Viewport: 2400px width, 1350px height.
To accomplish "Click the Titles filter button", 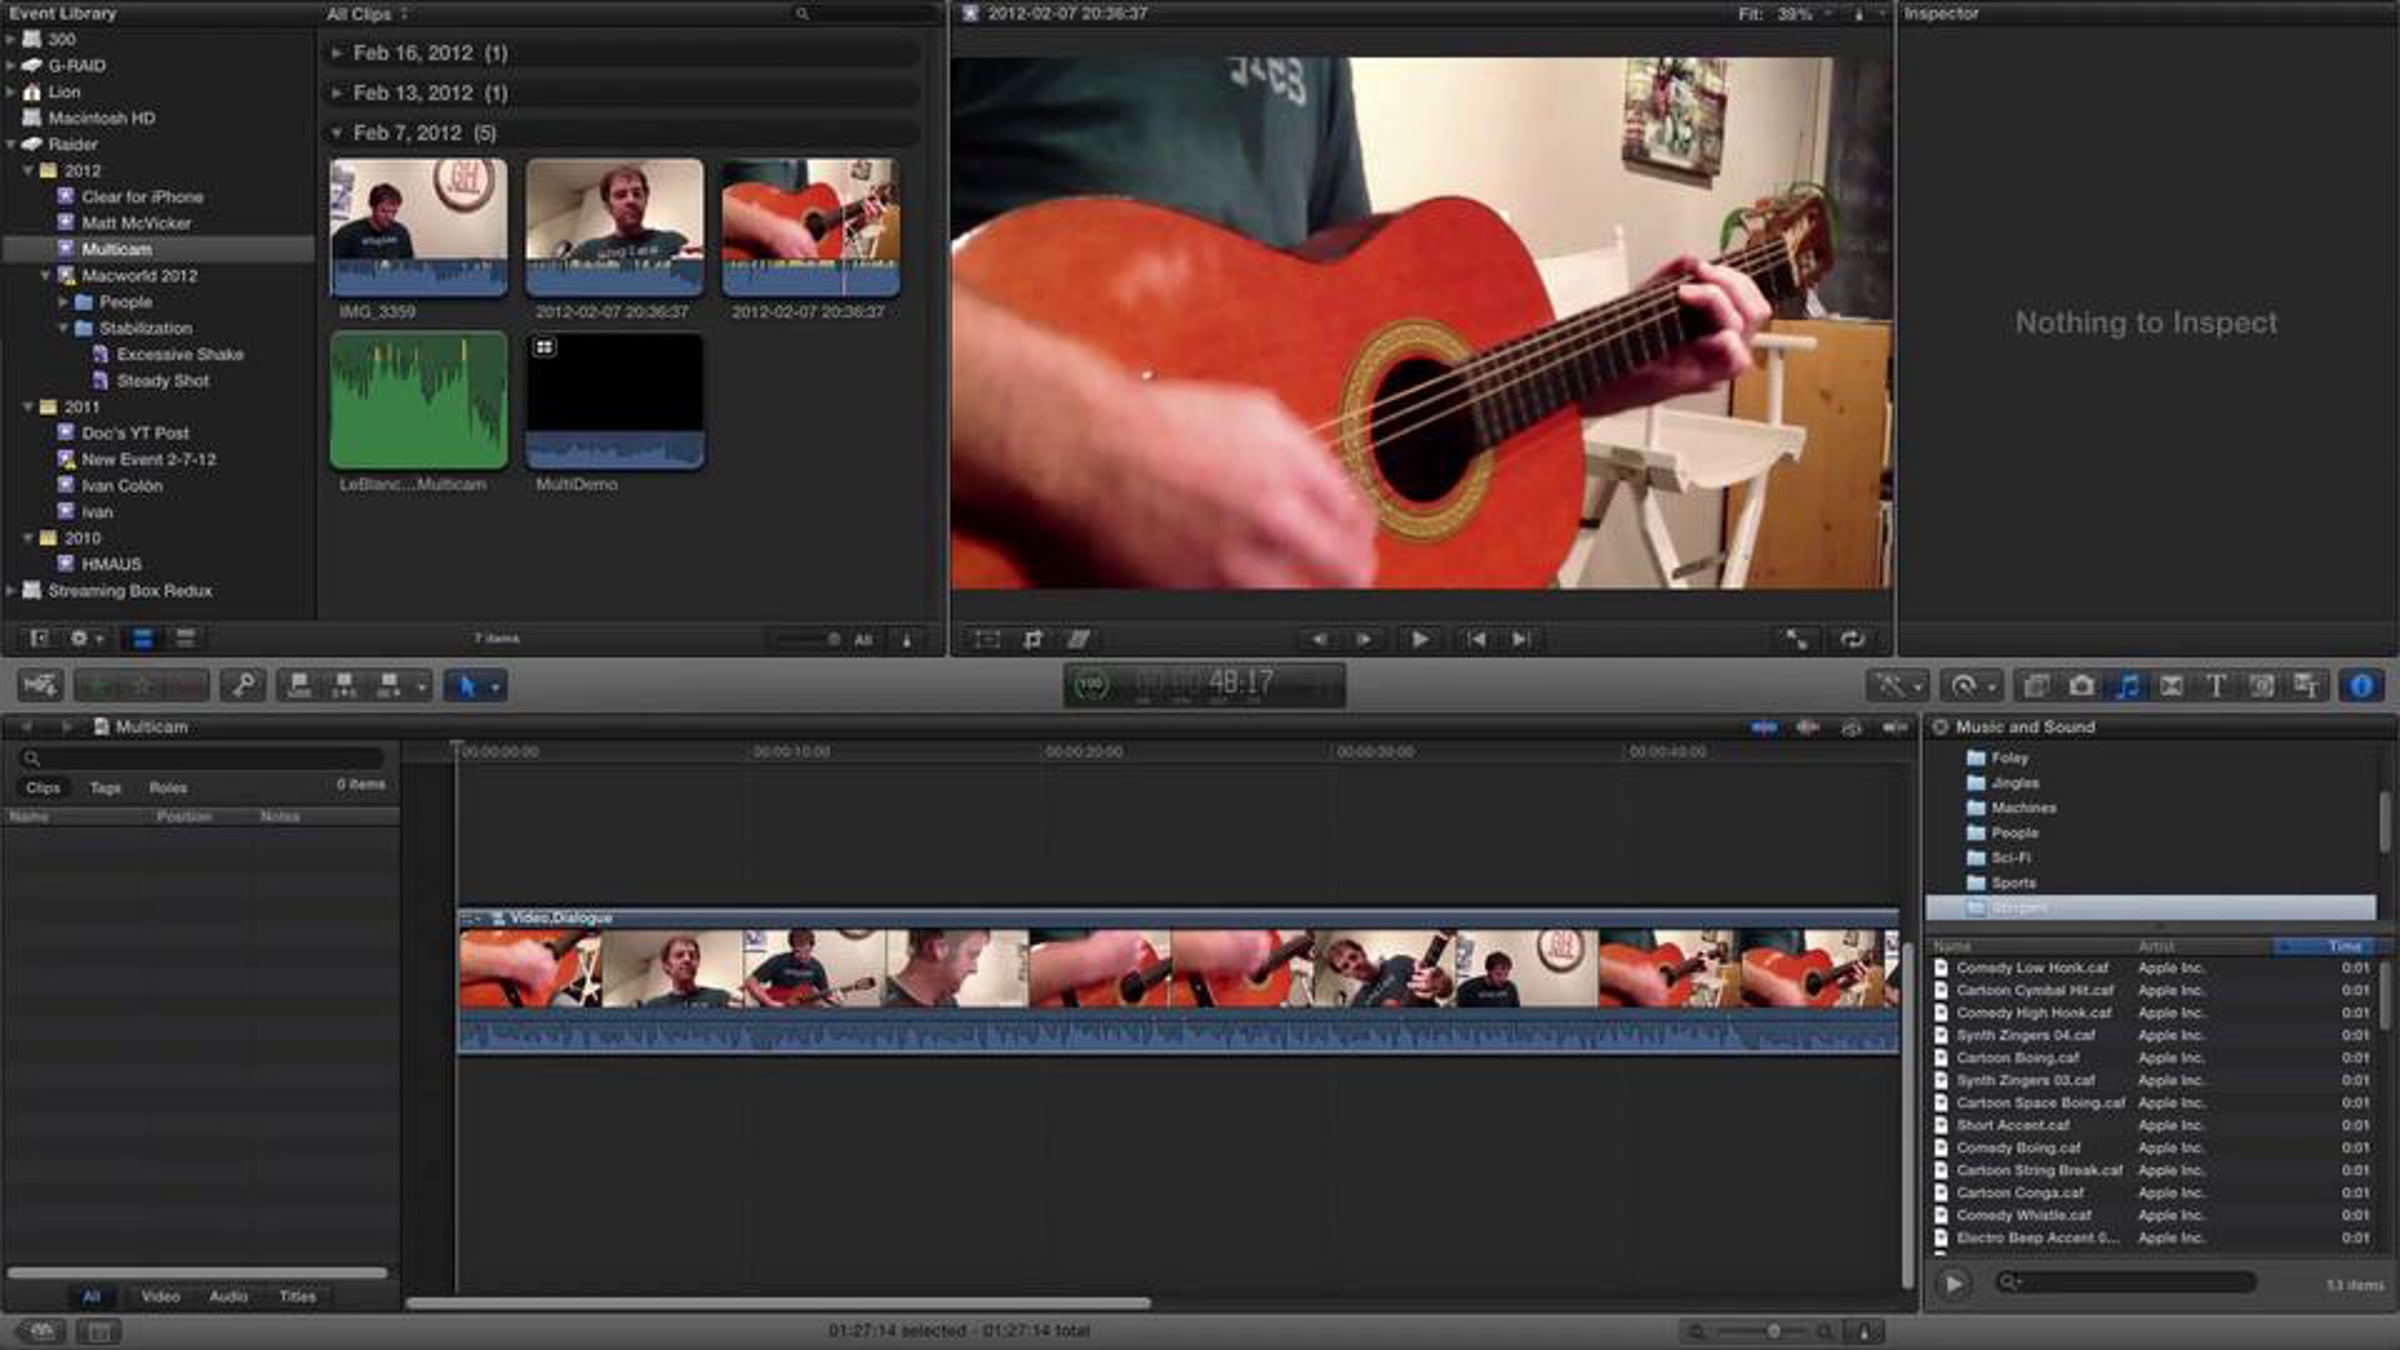I will [x=297, y=1296].
